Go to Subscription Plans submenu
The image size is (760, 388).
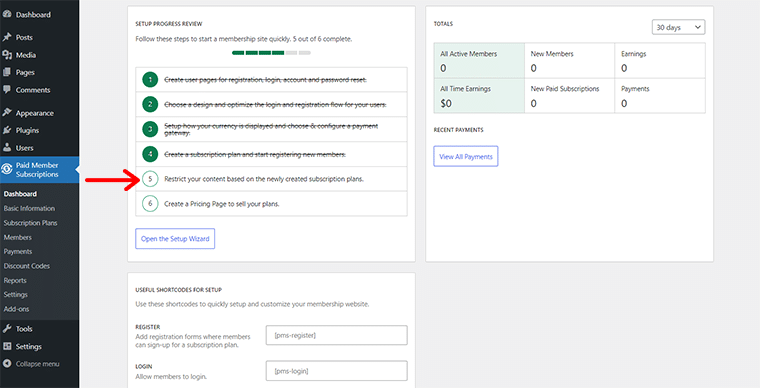coord(31,223)
